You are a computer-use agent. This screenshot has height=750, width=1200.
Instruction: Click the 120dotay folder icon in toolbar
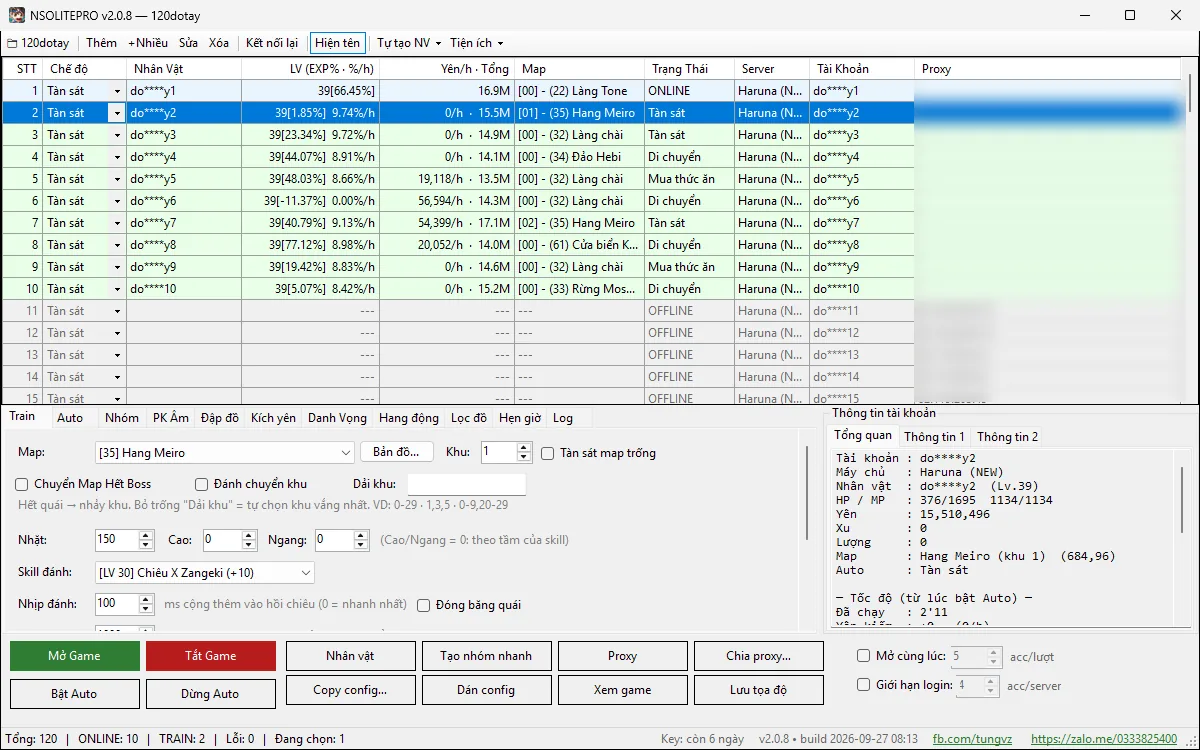12,43
